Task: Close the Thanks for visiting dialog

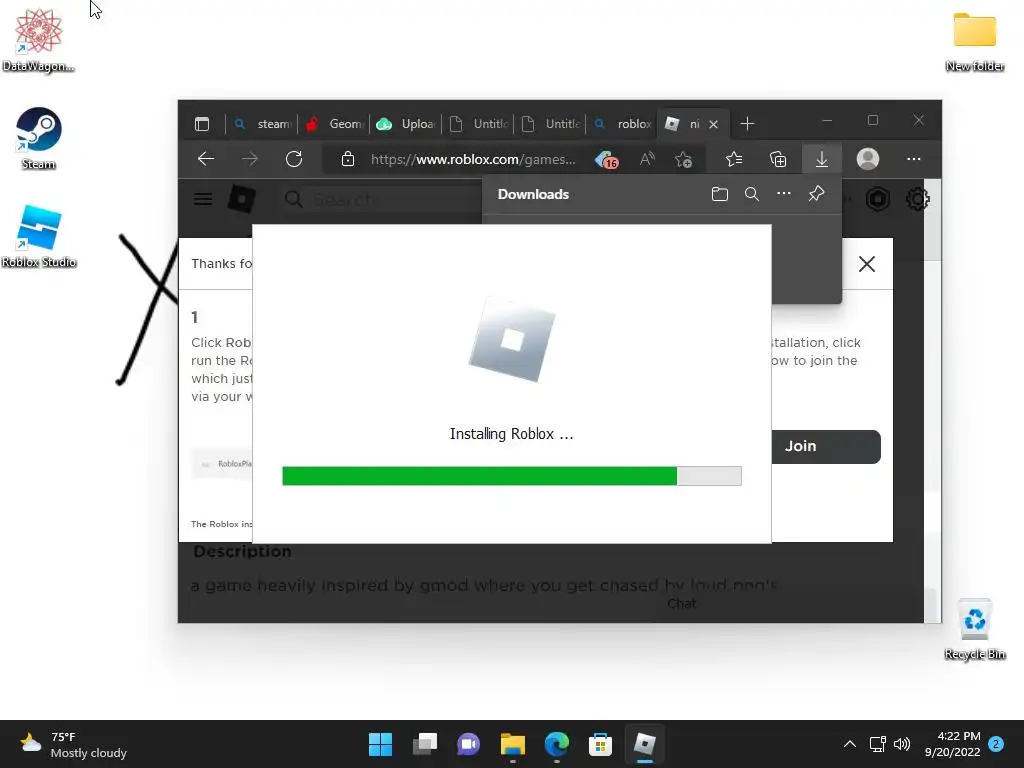Action: click(x=867, y=264)
